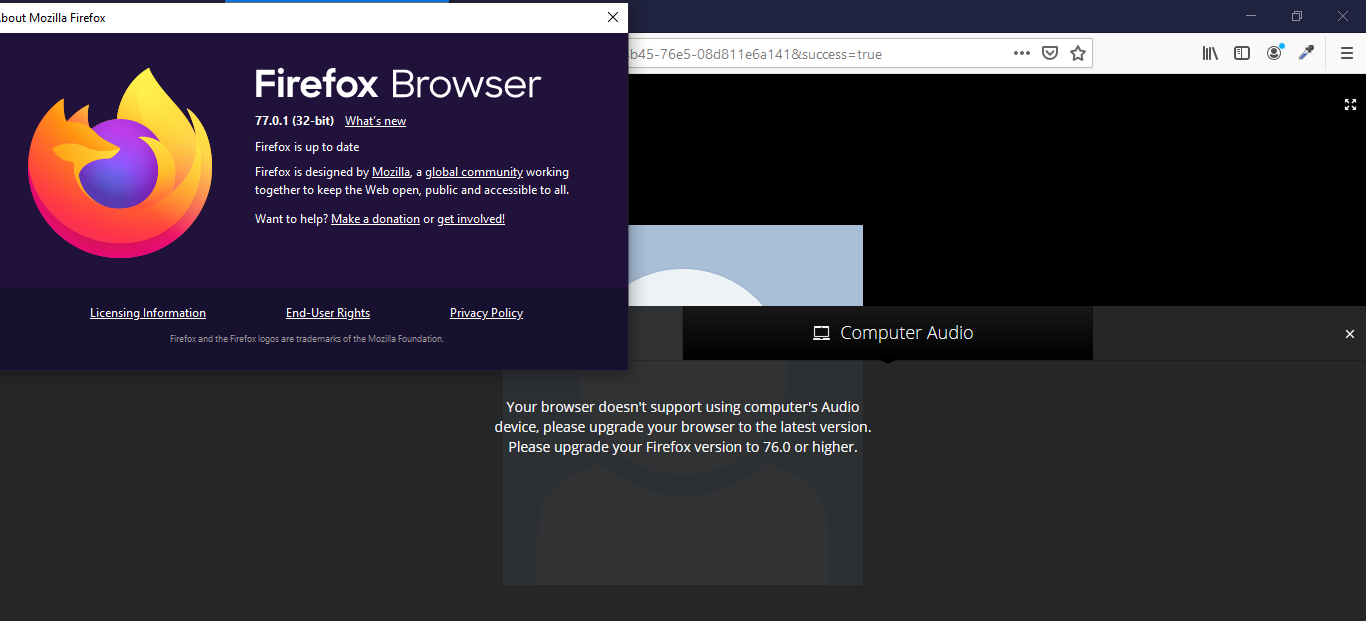Click the 'Firefox is up to date' text

[307, 147]
